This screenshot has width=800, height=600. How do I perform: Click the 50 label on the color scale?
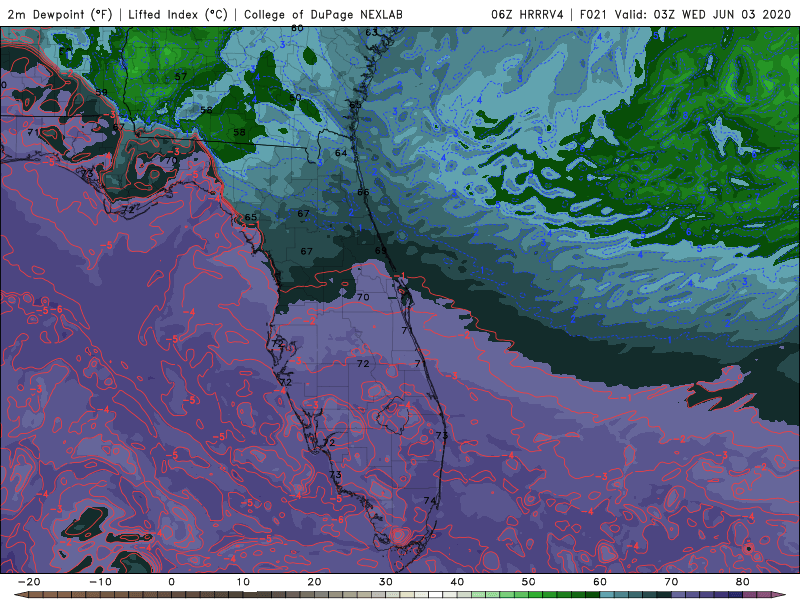(x=529, y=582)
